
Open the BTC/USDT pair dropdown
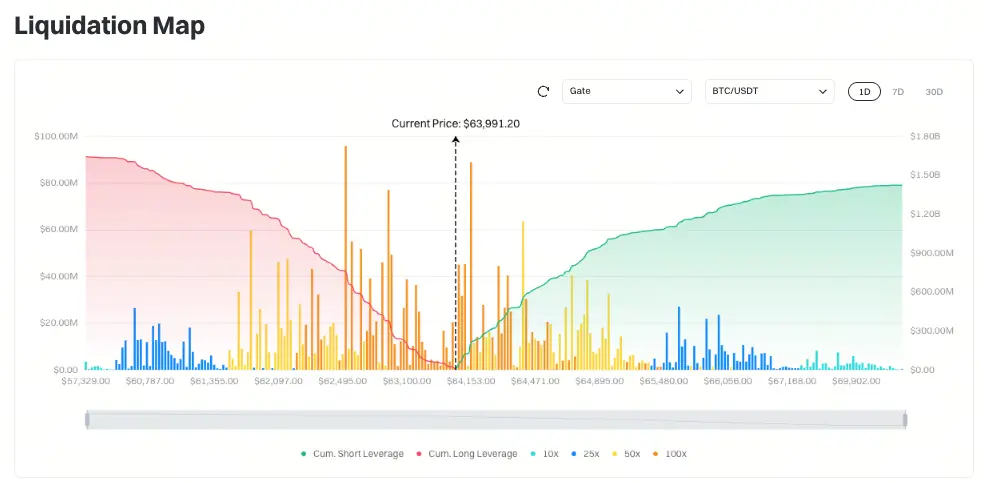pos(770,91)
